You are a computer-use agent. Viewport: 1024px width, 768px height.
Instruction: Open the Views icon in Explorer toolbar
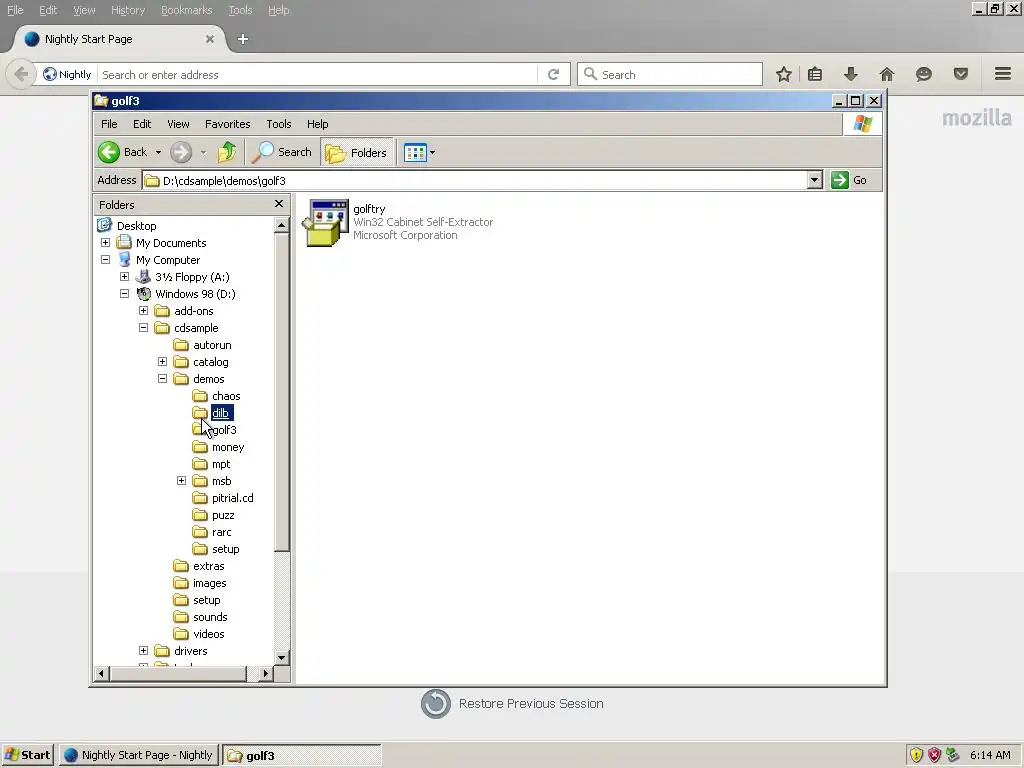coord(415,153)
